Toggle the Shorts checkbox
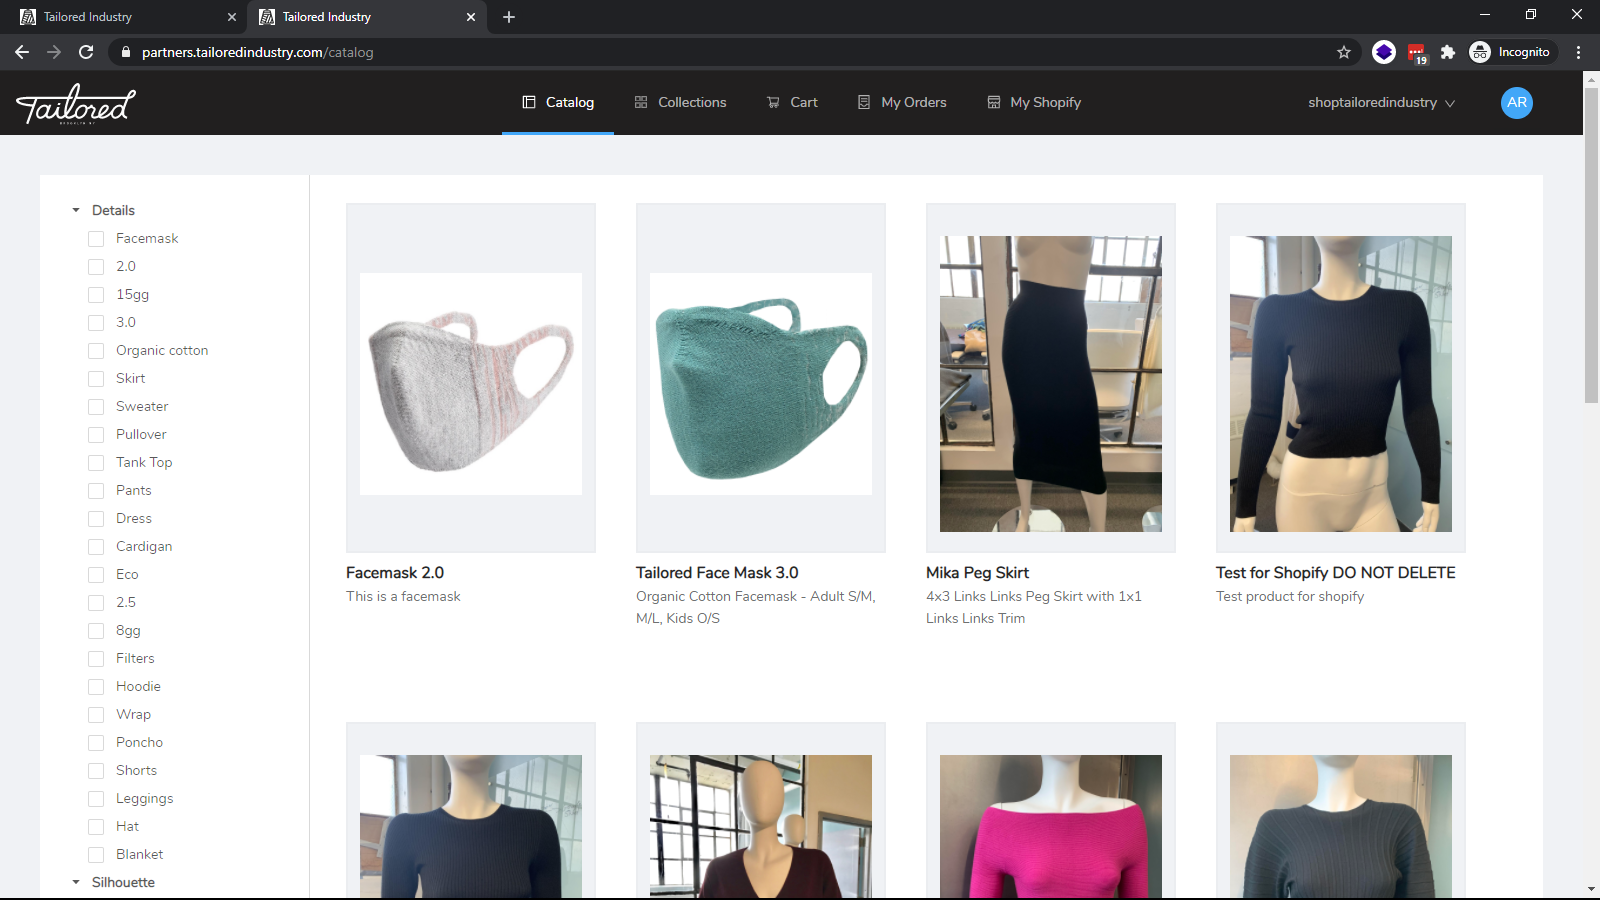Screen dimensions: 1600x900 [x=96, y=771]
